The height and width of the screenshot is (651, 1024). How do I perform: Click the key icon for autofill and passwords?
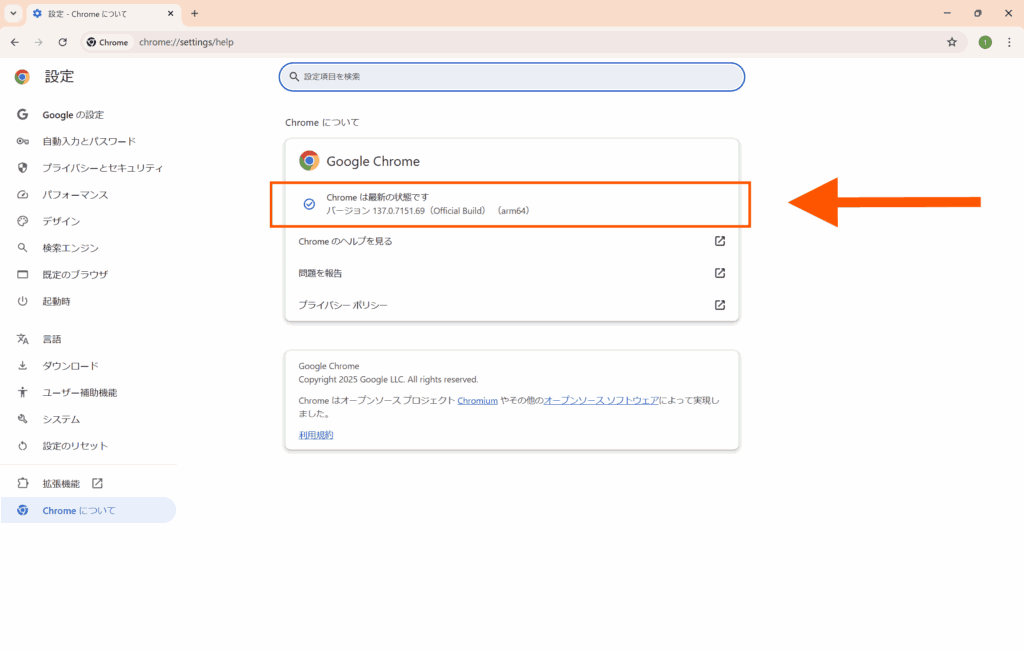click(22, 141)
